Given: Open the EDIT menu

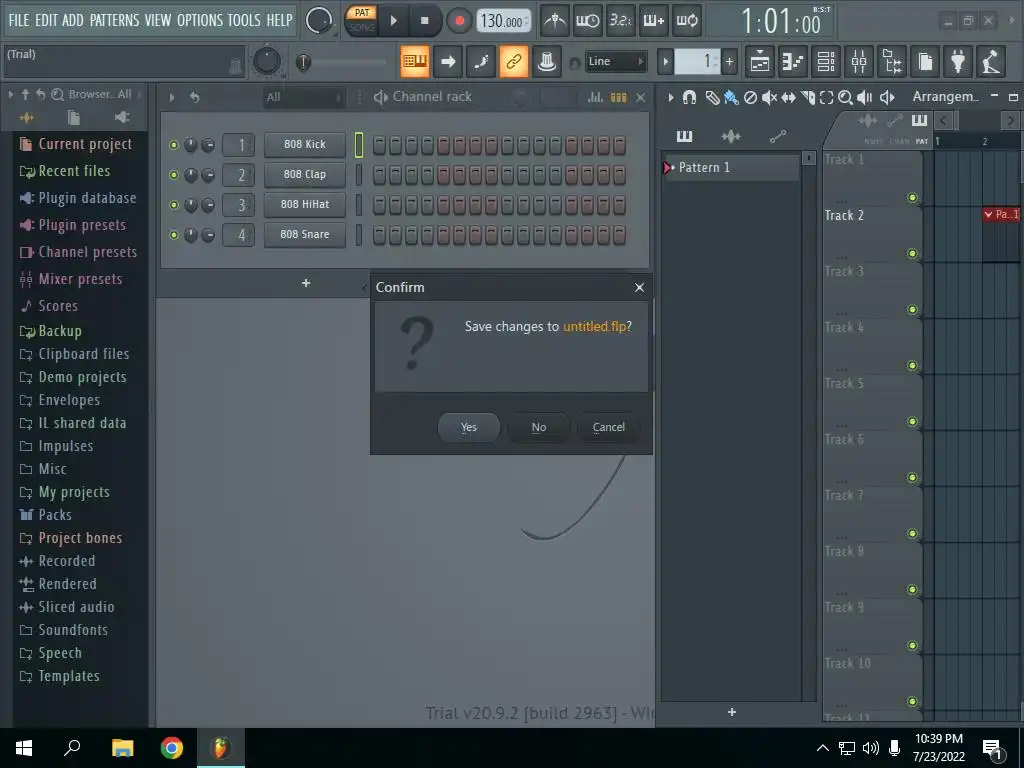Looking at the screenshot, I should 46,20.
